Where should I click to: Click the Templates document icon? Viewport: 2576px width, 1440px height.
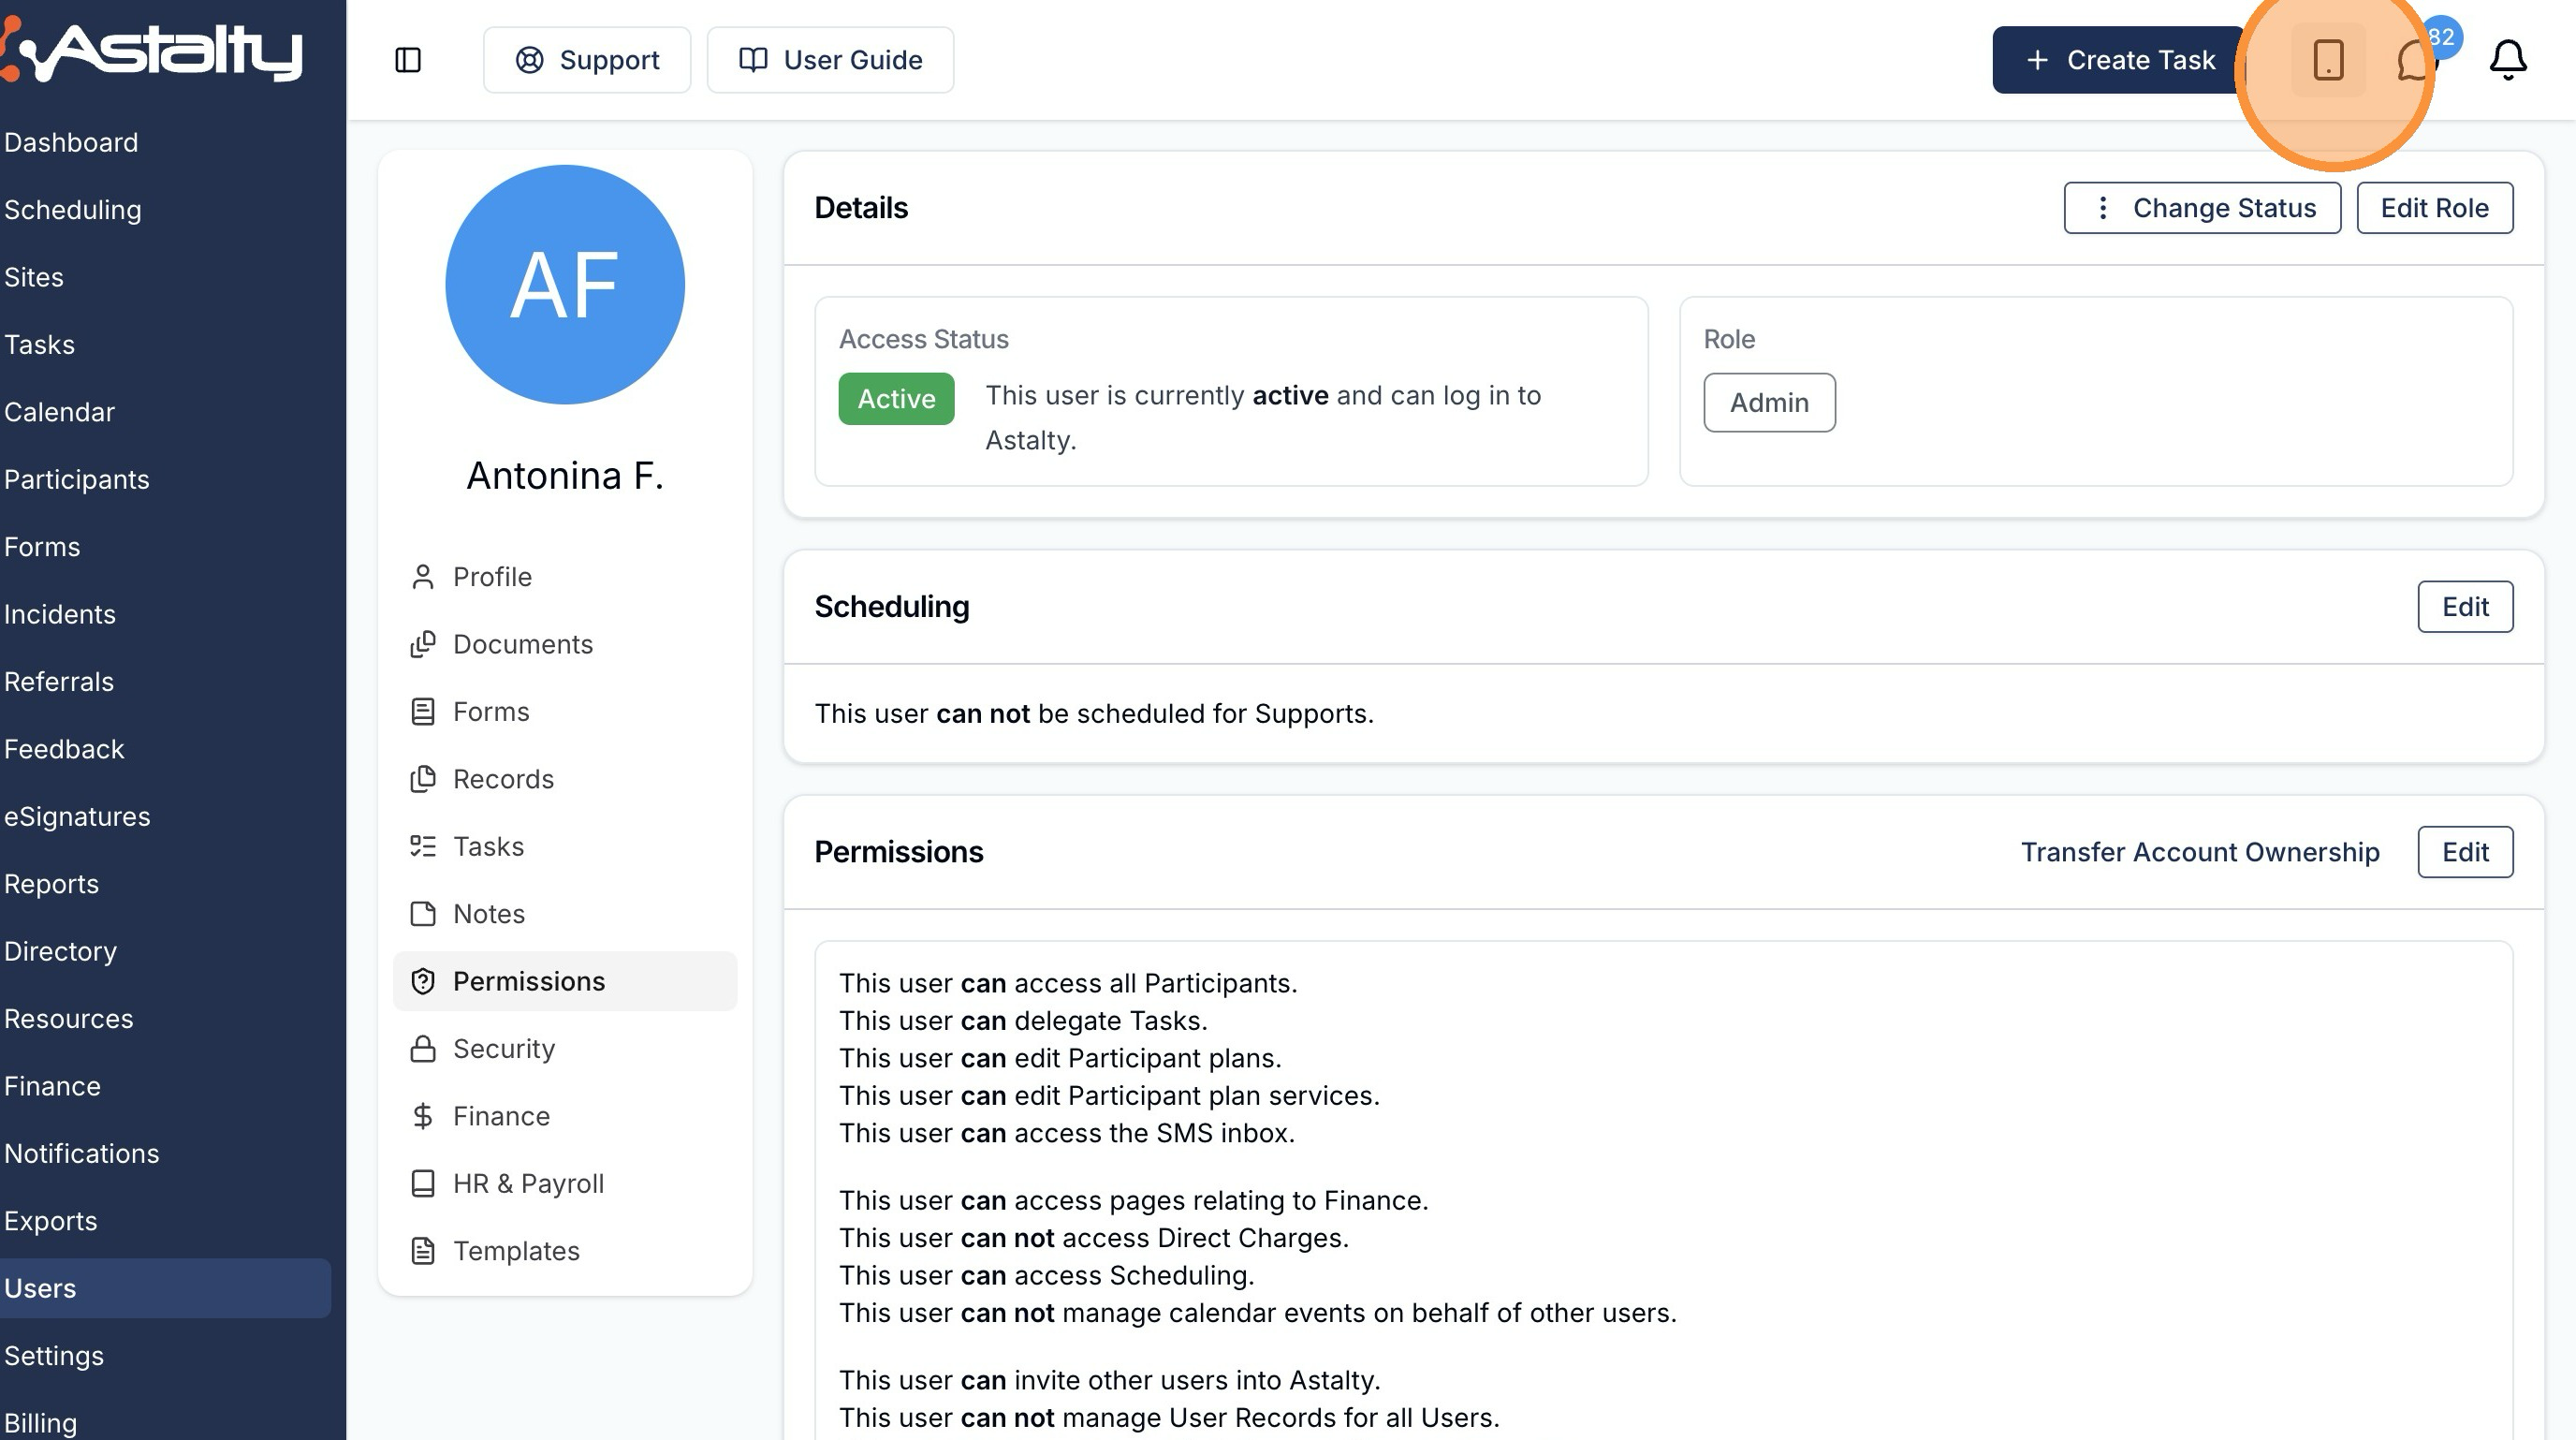point(423,1251)
